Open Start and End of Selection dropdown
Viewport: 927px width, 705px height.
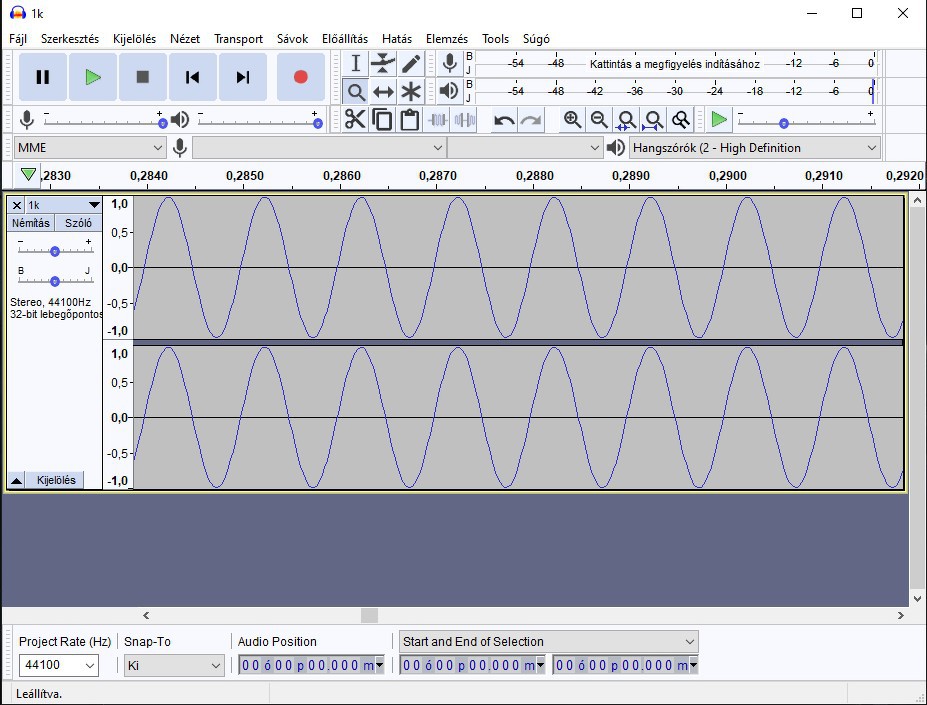(549, 642)
